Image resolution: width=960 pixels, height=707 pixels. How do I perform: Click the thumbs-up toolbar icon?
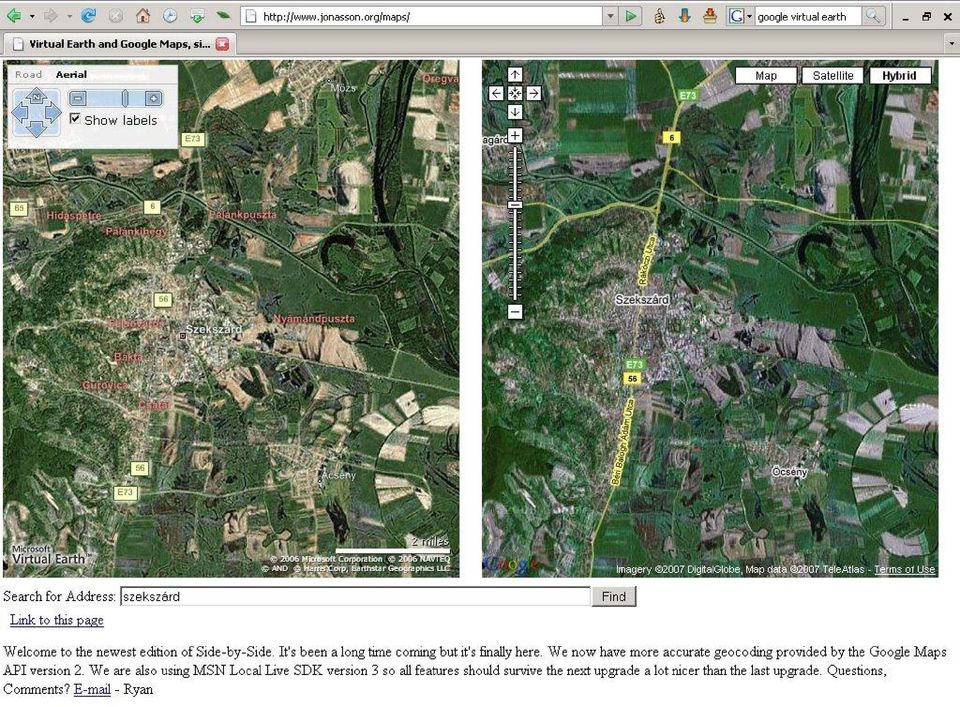(x=659, y=17)
